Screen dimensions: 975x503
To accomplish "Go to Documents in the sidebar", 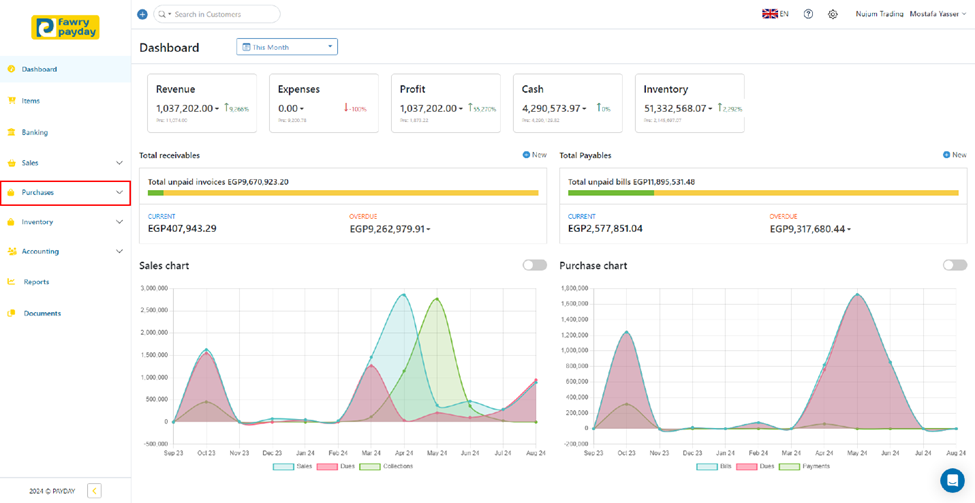I will pyautogui.click(x=42, y=314).
